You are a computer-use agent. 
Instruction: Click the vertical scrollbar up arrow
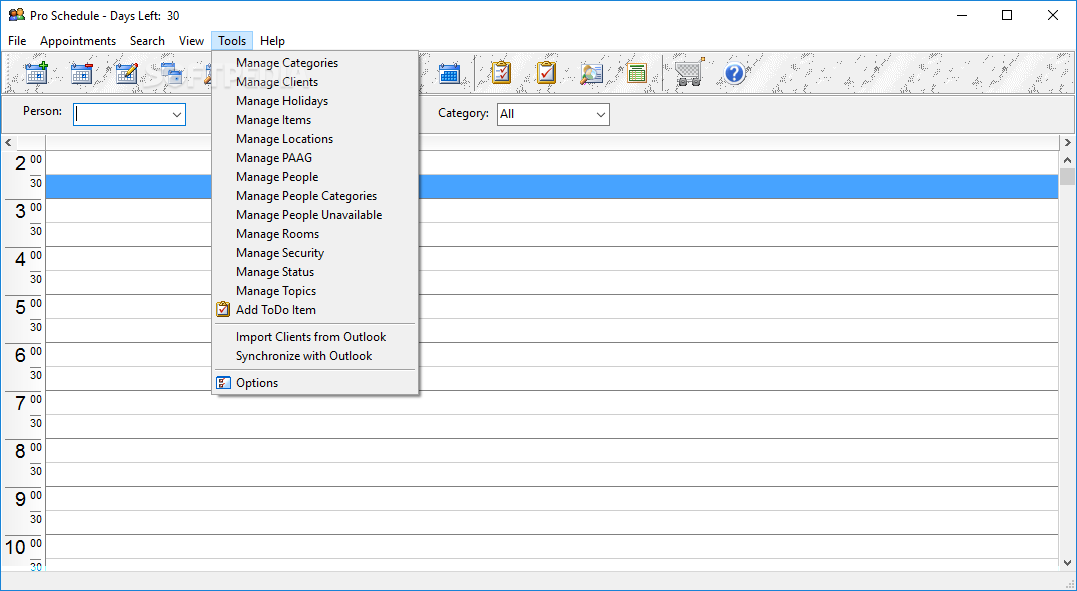pos(1067,160)
